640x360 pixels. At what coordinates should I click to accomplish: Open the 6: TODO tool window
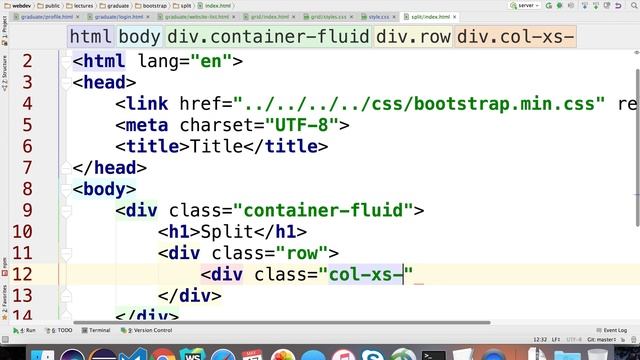58,330
